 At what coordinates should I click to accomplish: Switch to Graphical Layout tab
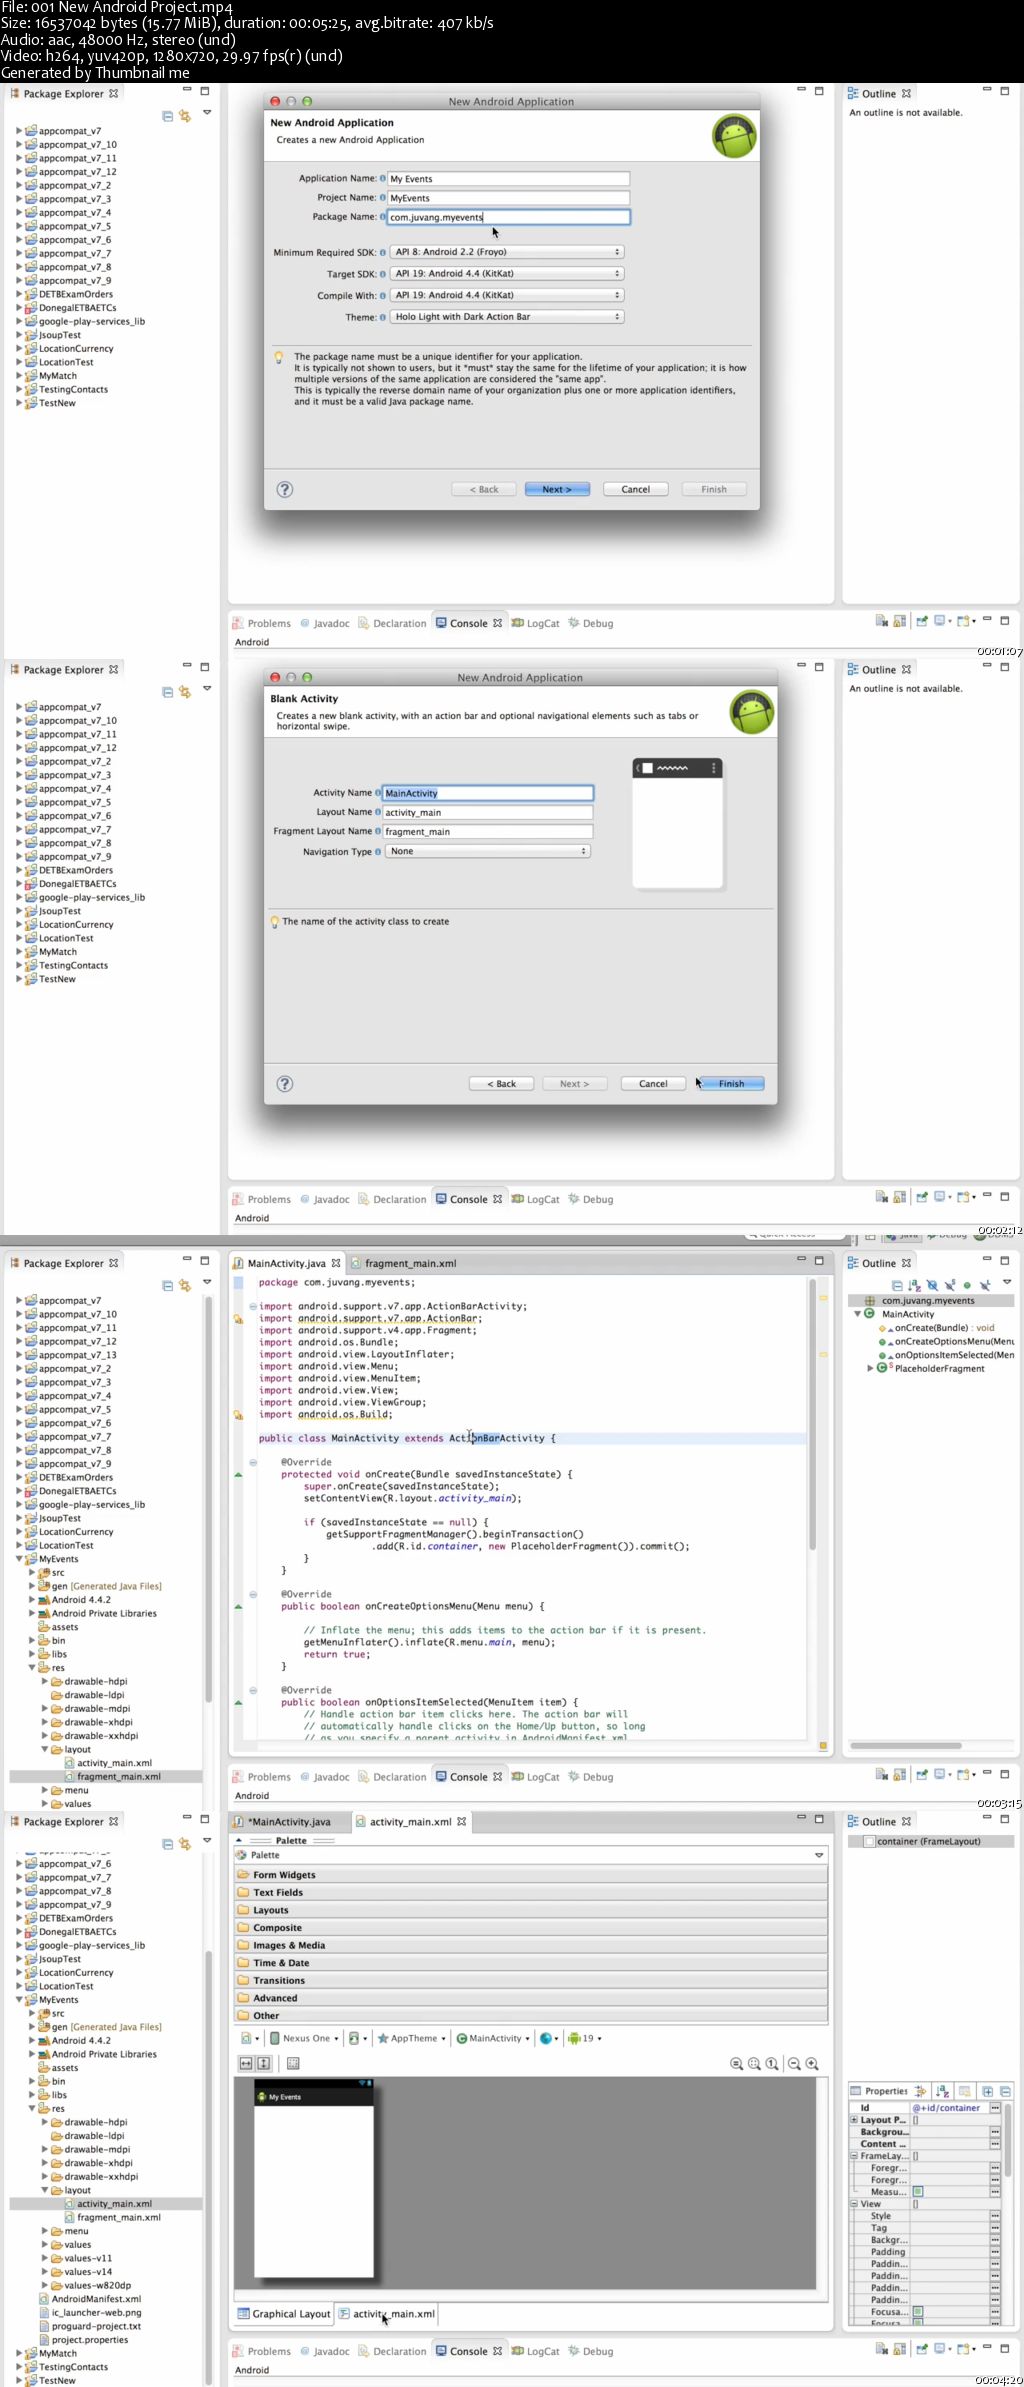(283, 2314)
